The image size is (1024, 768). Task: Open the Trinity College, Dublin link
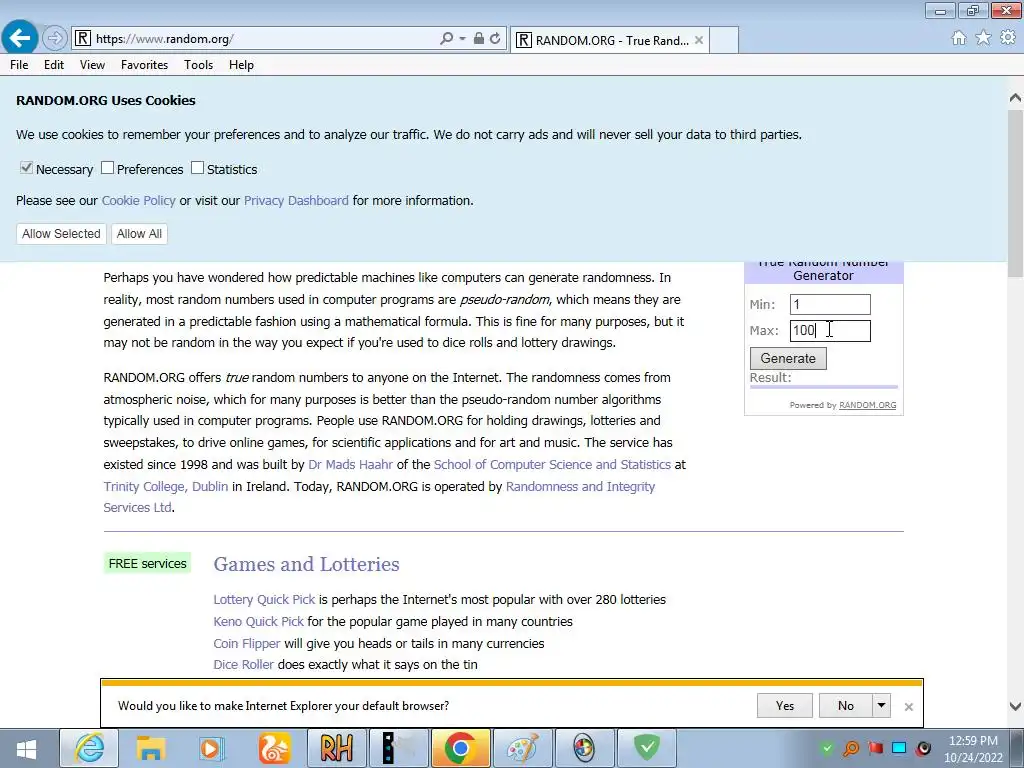(x=166, y=487)
